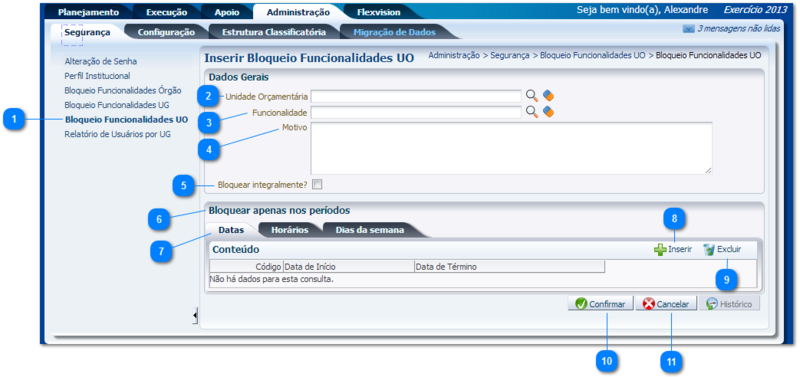Select the Segurança sub-tab
Image resolution: width=800 pixels, height=377 pixels.
pyautogui.click(x=87, y=32)
